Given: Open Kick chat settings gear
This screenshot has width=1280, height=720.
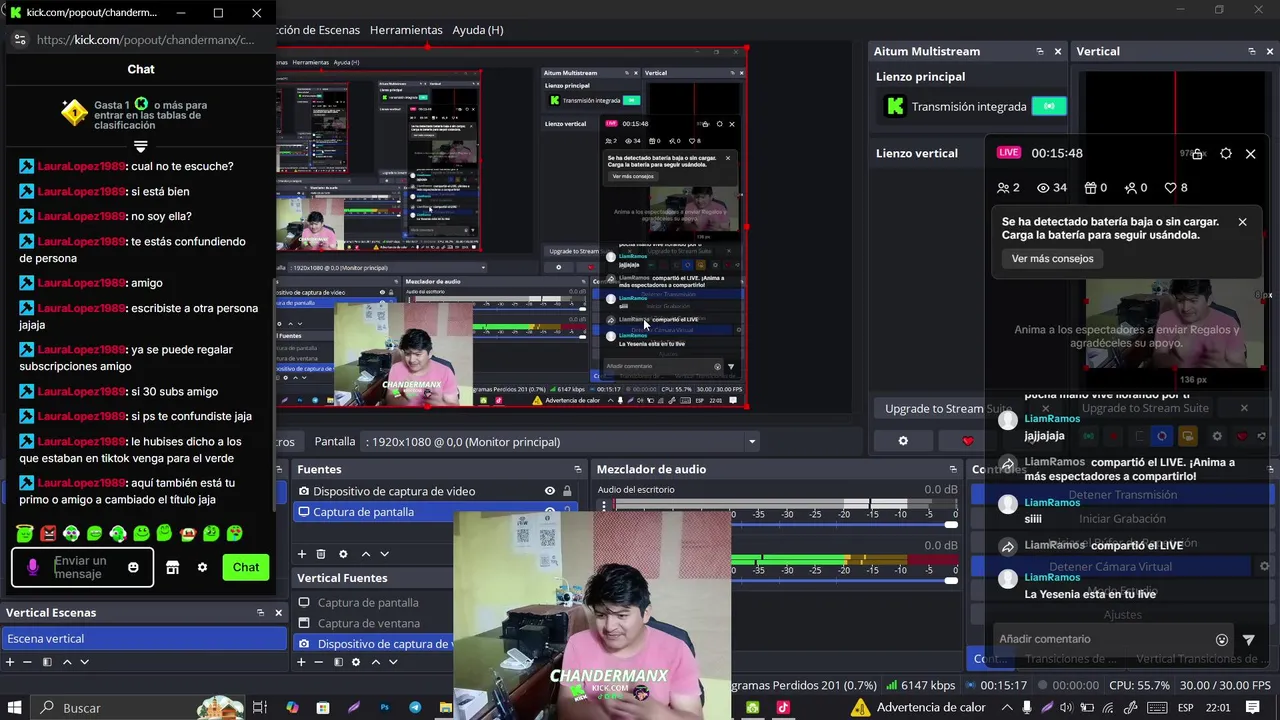Looking at the screenshot, I should tap(202, 567).
